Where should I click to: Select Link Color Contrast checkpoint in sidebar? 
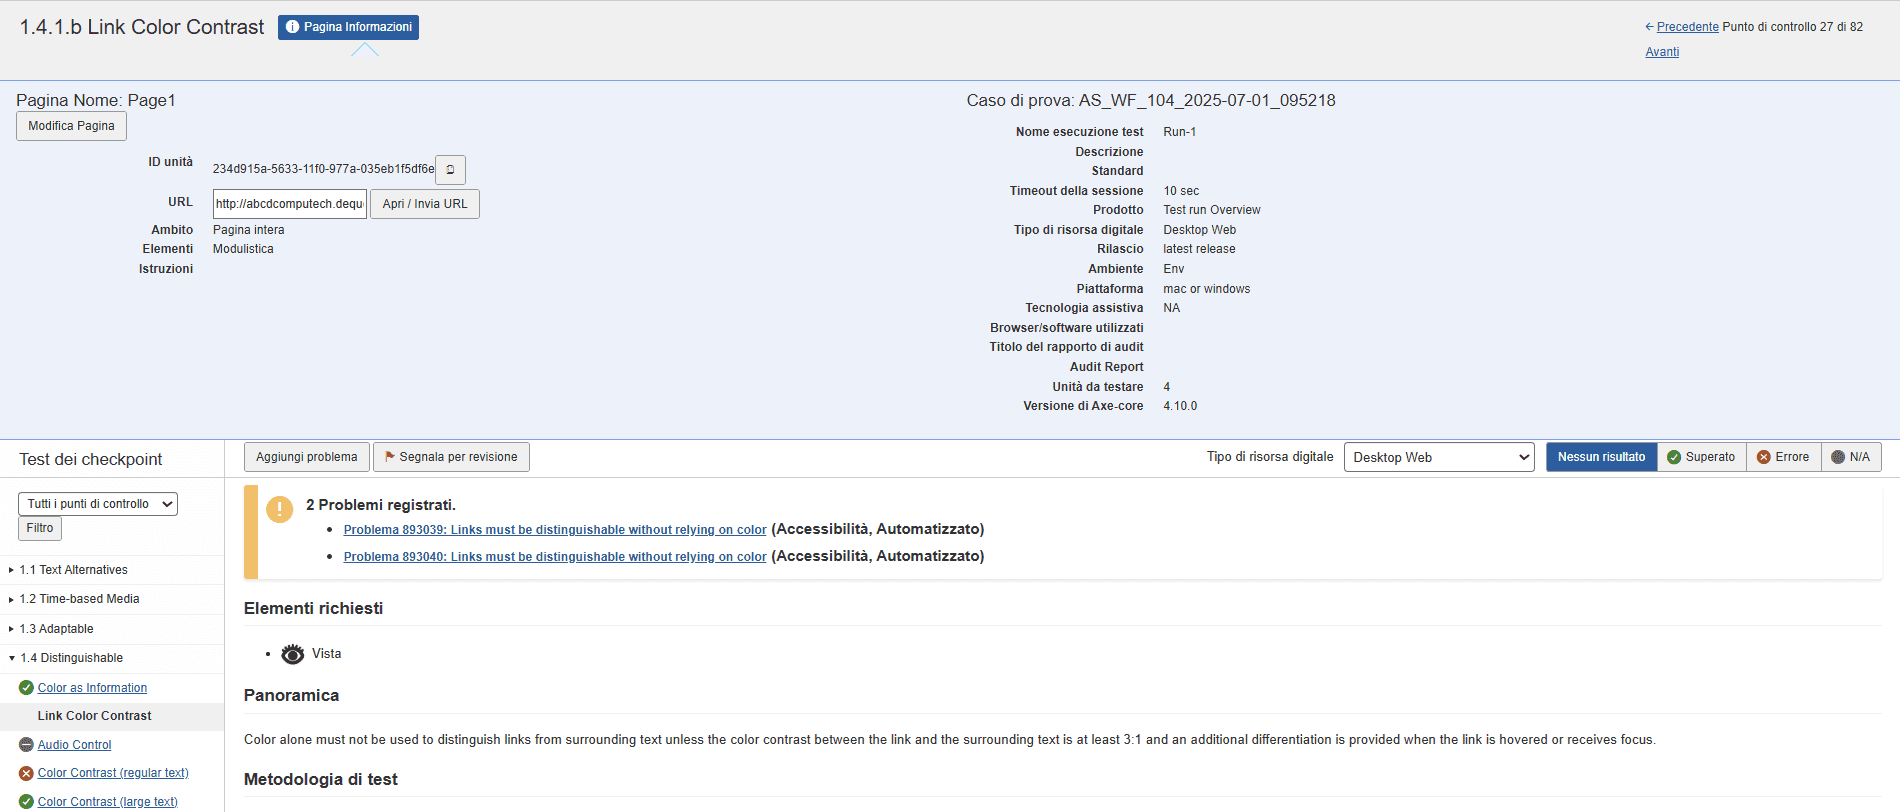tap(95, 716)
